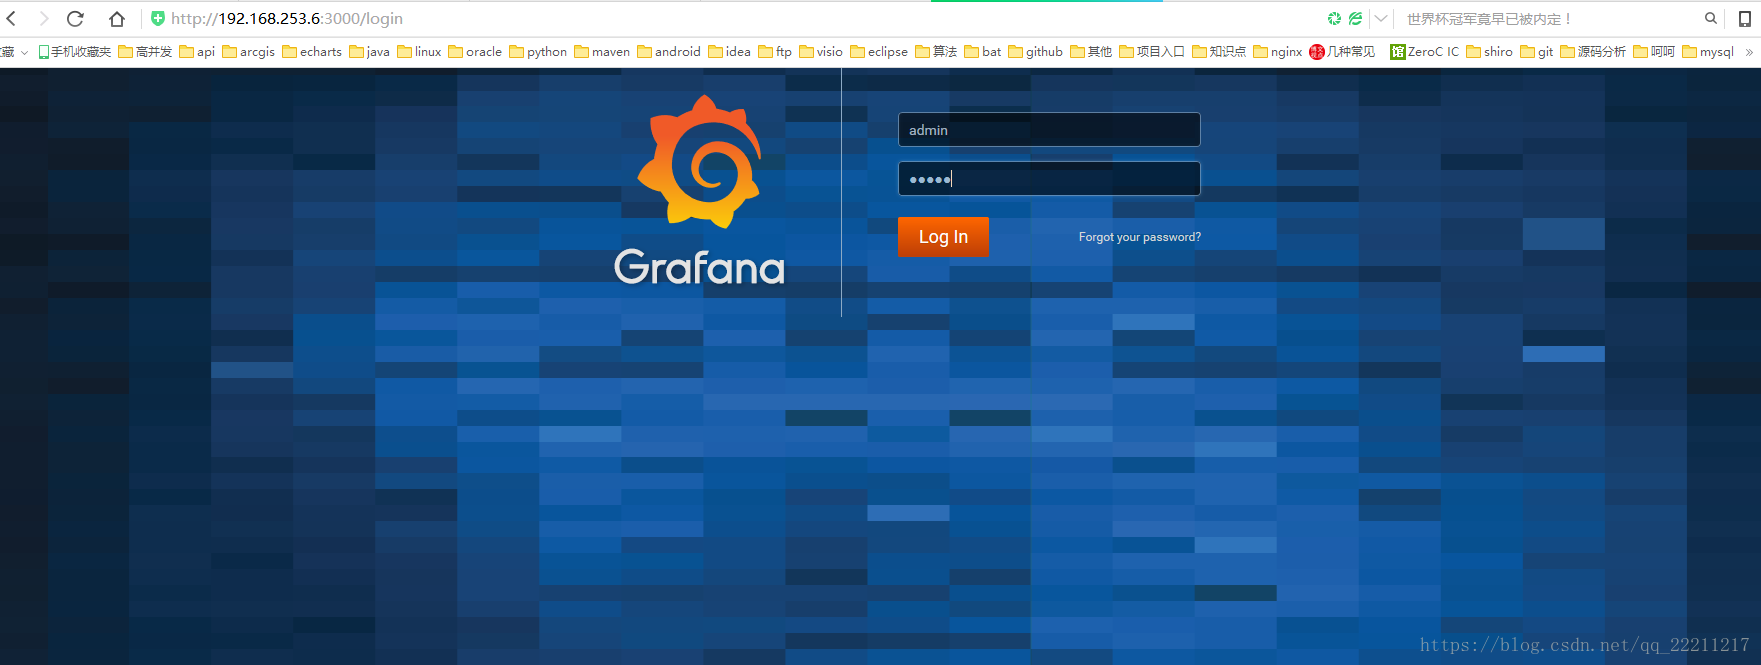Open the 几种常见 bookmark with red icon

click(x=1342, y=52)
